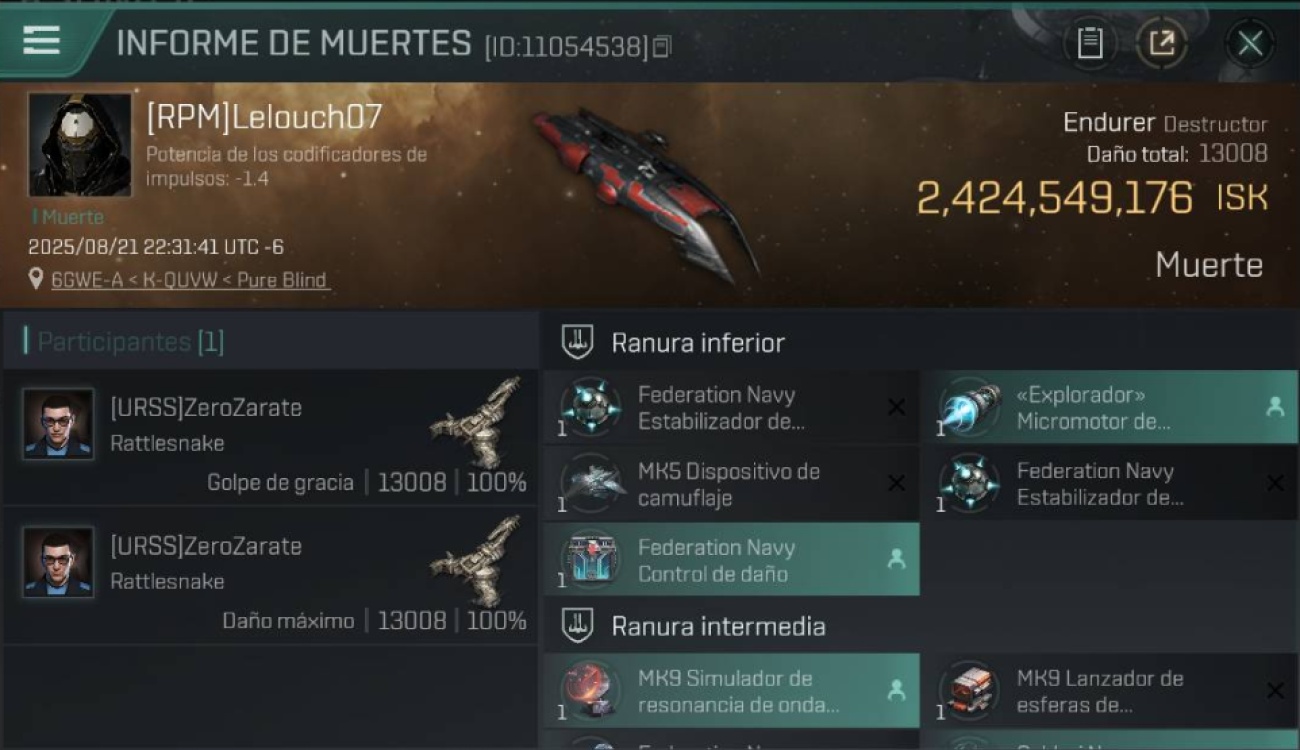Click Lelouch07's pilot portrait

[80, 145]
